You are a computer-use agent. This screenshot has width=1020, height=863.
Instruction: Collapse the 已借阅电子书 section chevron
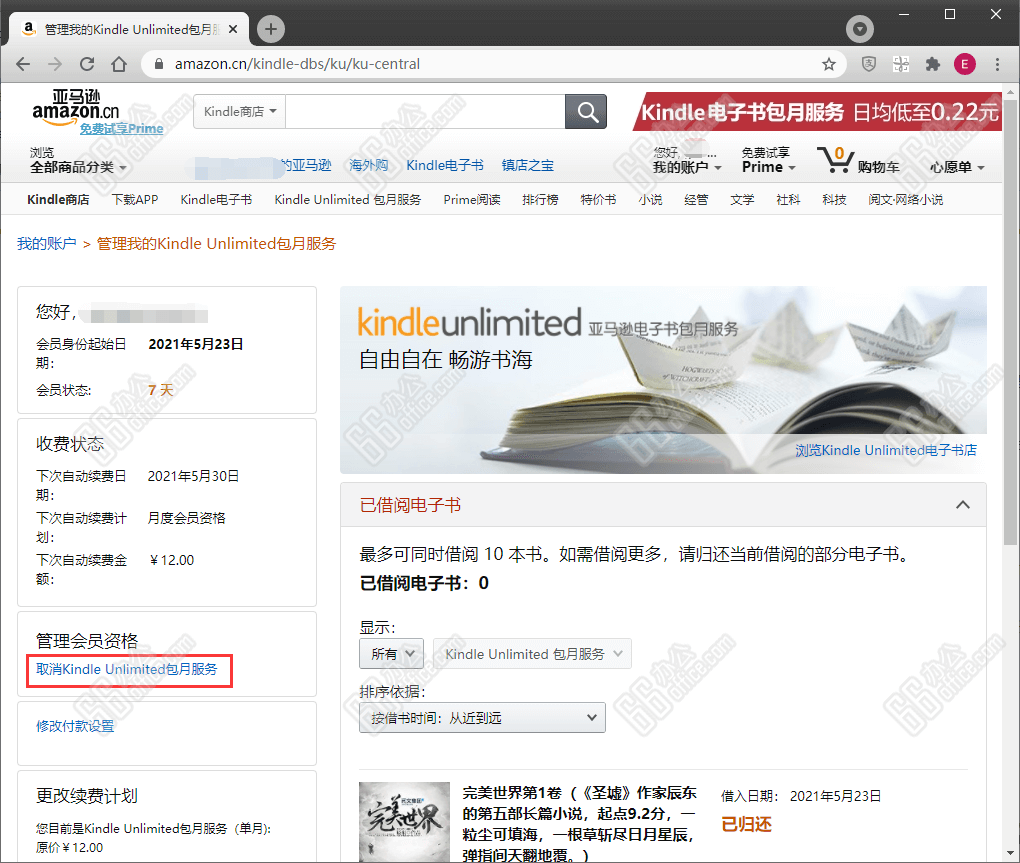click(963, 505)
